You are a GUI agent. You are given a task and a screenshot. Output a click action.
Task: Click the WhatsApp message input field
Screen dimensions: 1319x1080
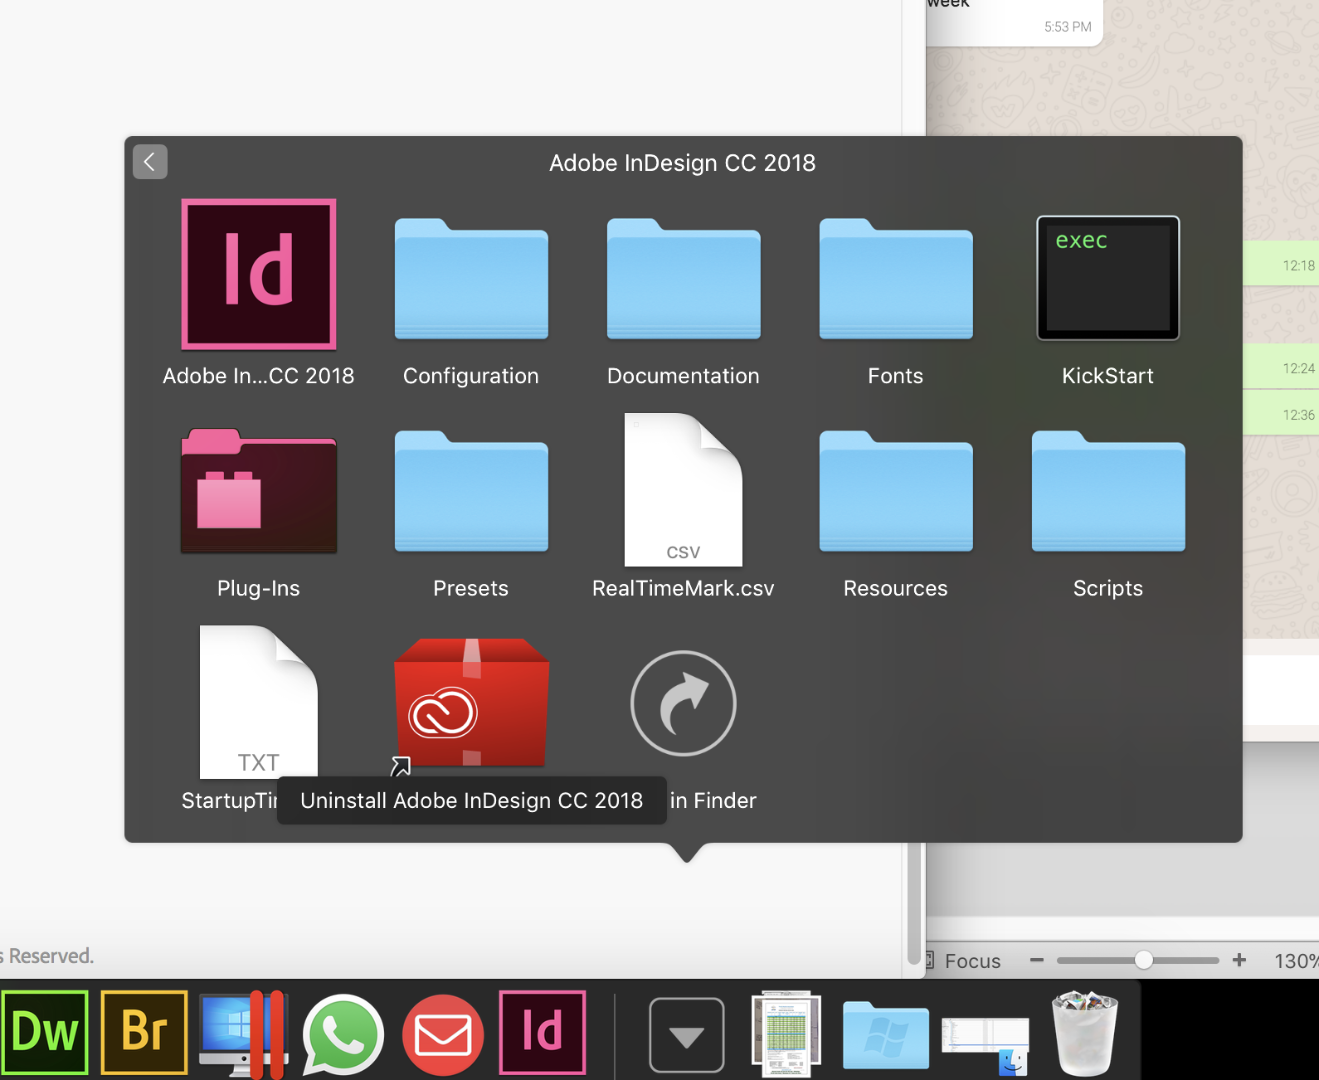pos(1281,690)
